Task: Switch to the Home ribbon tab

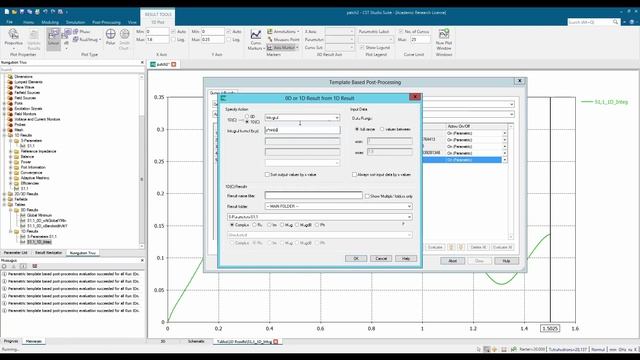Action: point(29,22)
